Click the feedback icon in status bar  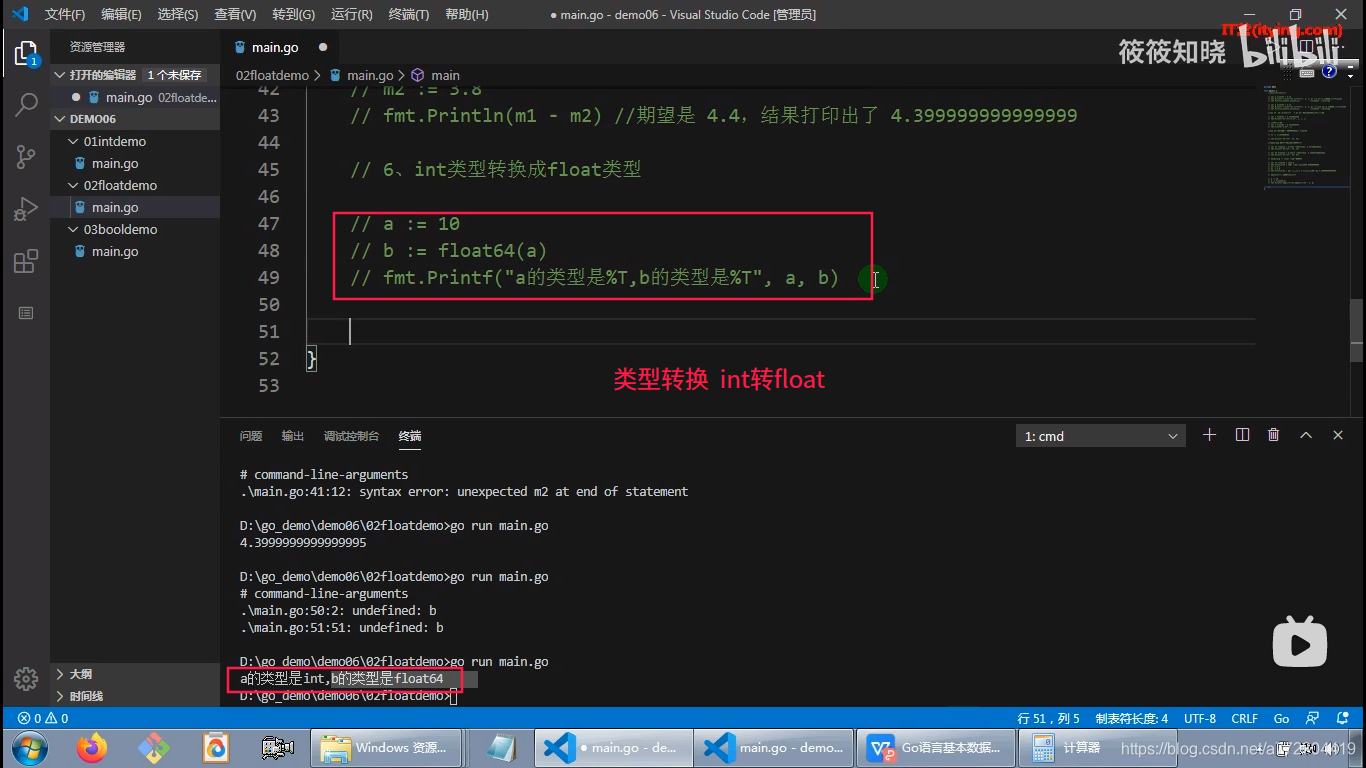click(x=1311, y=718)
